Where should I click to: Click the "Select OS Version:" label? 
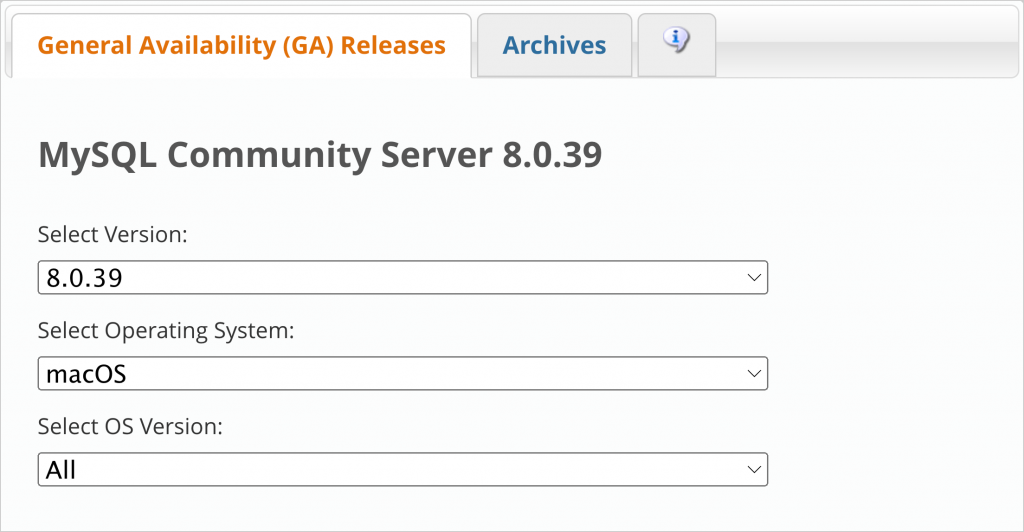130,426
